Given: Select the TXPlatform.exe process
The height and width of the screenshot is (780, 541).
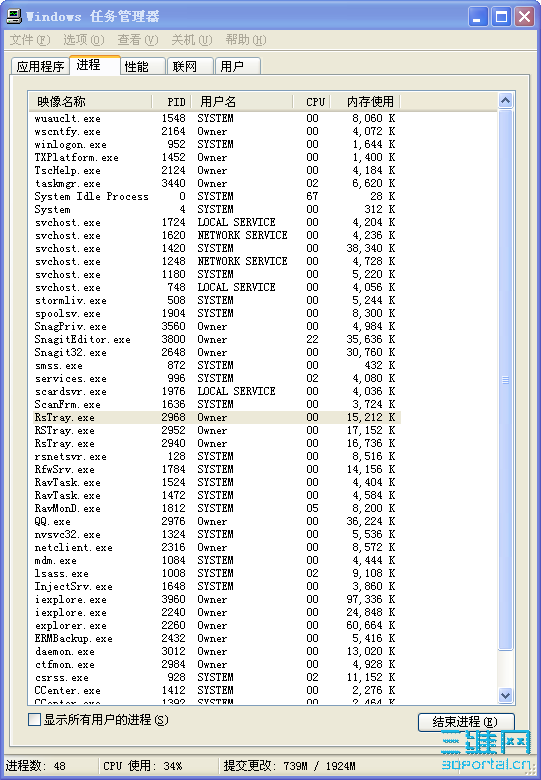Looking at the screenshot, I should 217,157.
